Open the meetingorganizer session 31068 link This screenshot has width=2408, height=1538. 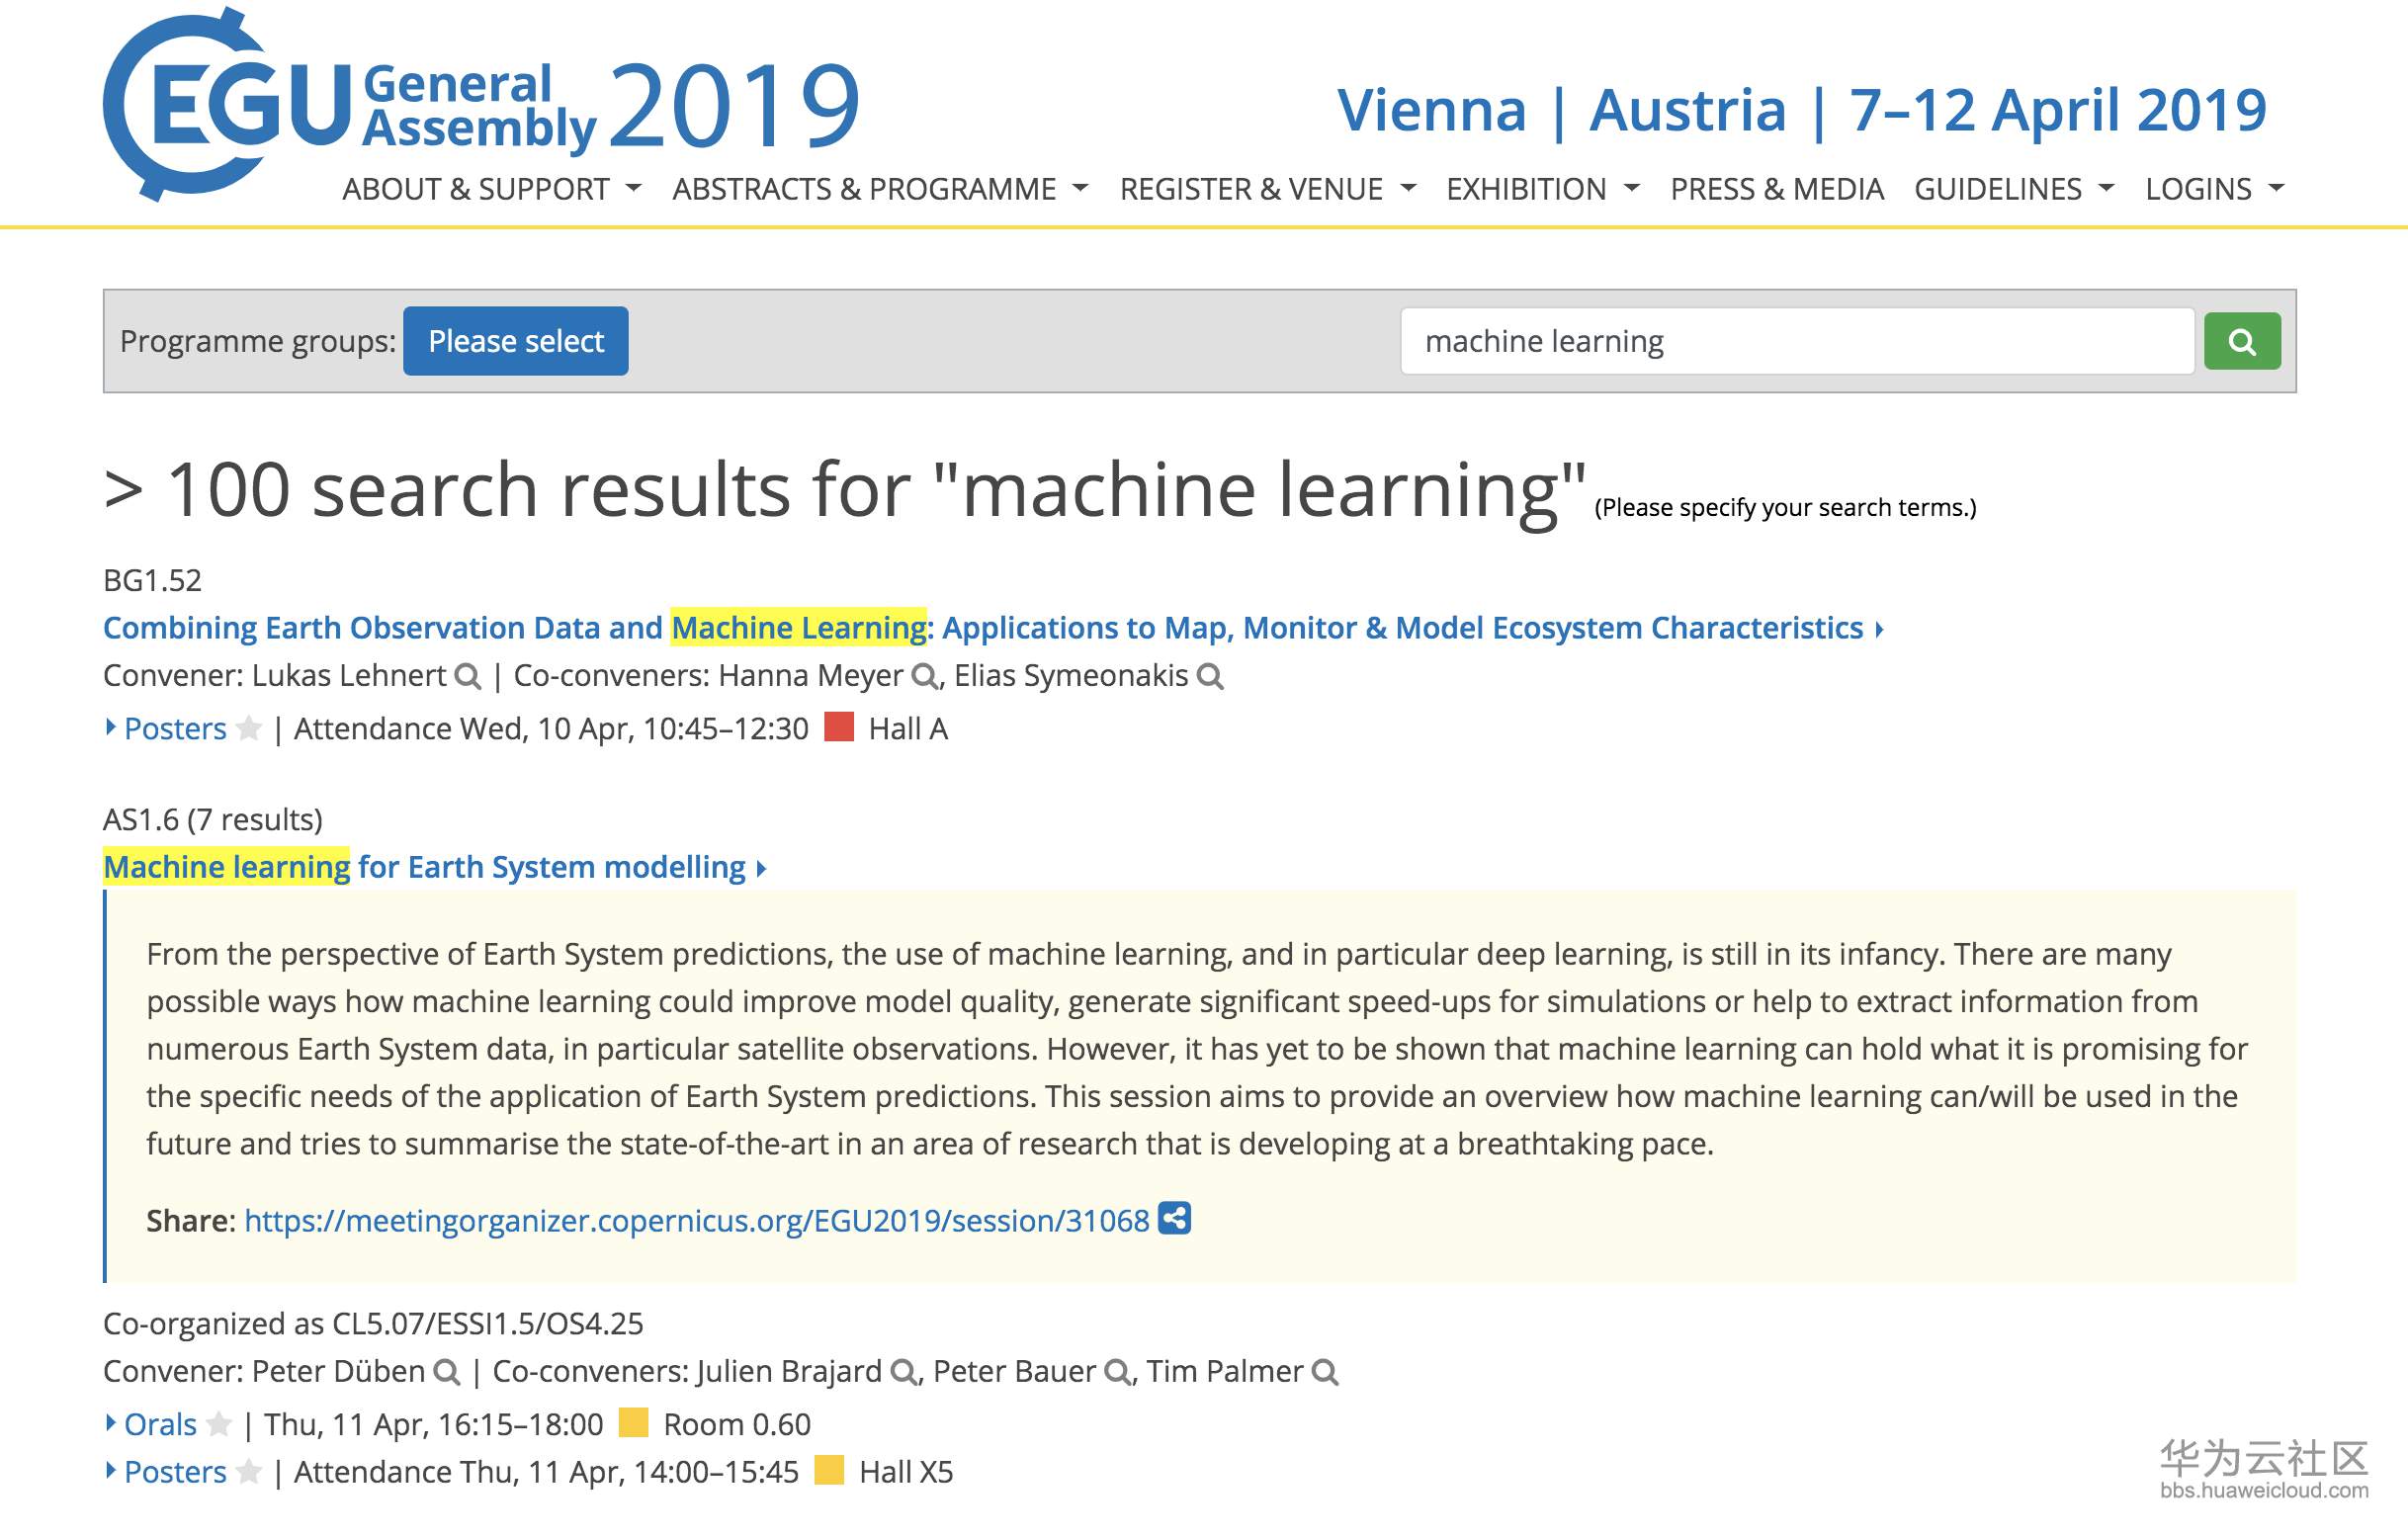[696, 1221]
